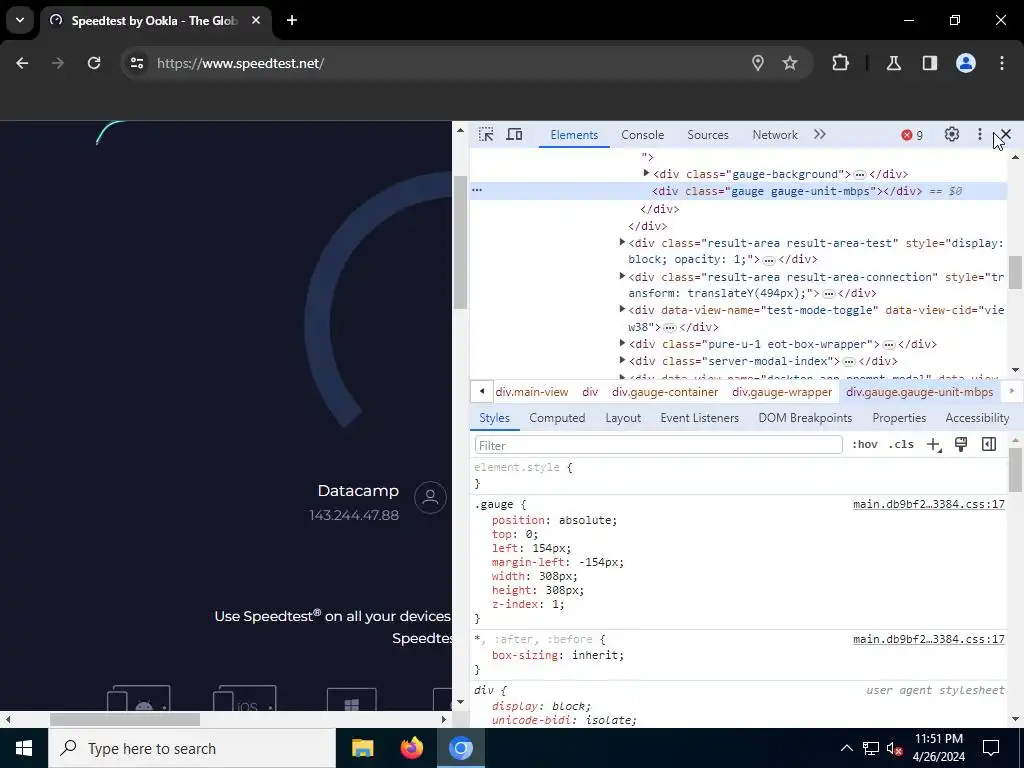Screen dimensions: 1024x768
Task: Select div.gauge-wrapper breadcrumb
Action: (782, 392)
